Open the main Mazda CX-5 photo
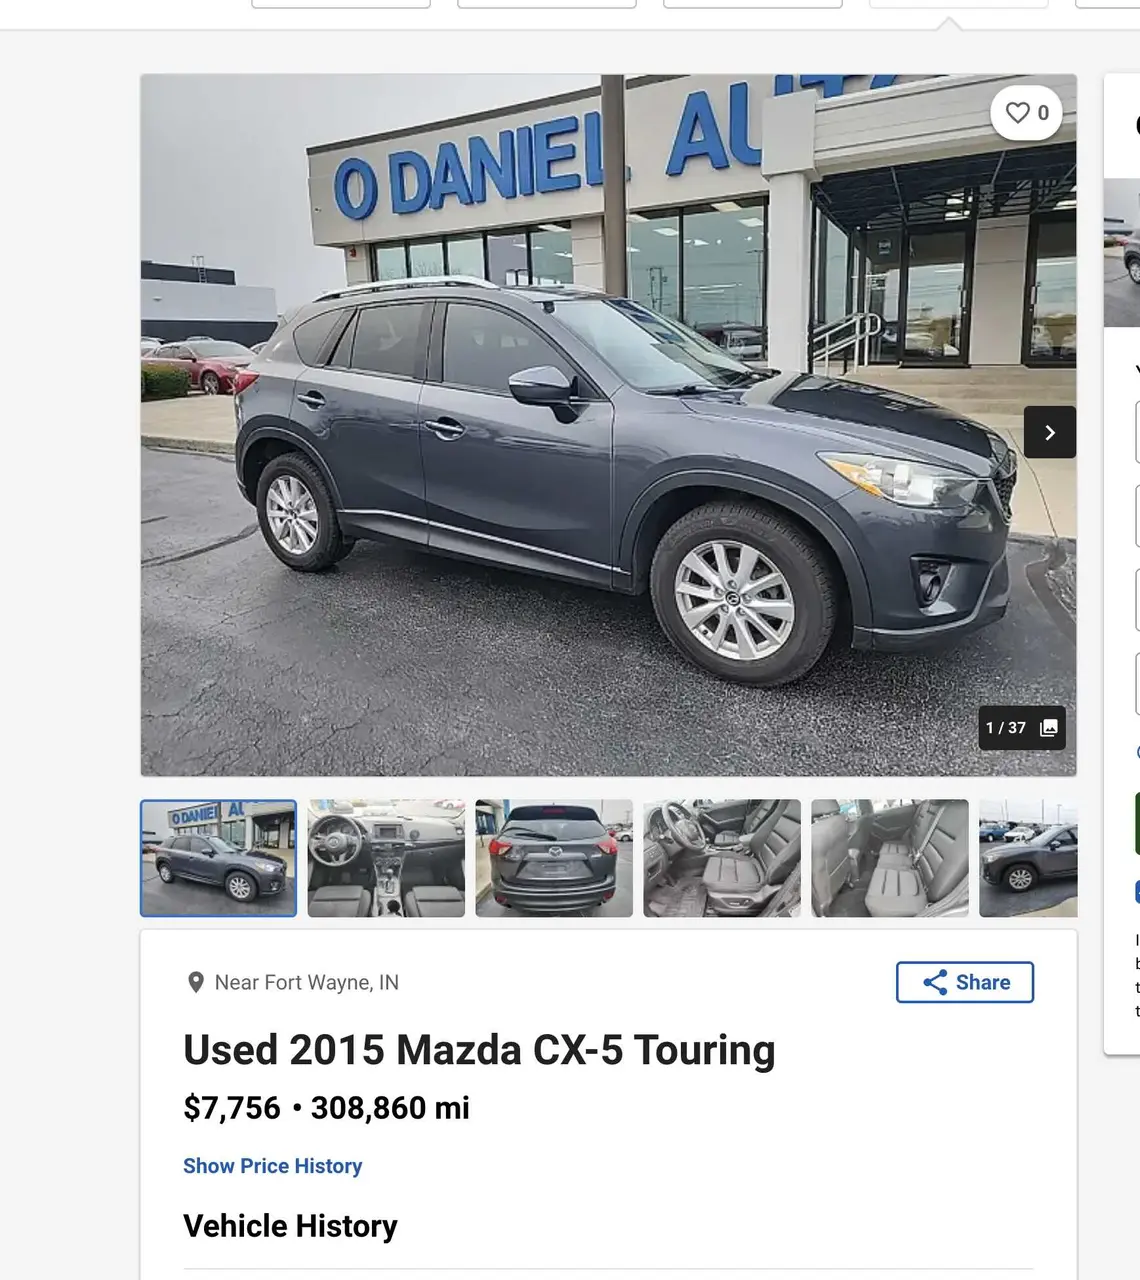This screenshot has width=1140, height=1280. 608,425
